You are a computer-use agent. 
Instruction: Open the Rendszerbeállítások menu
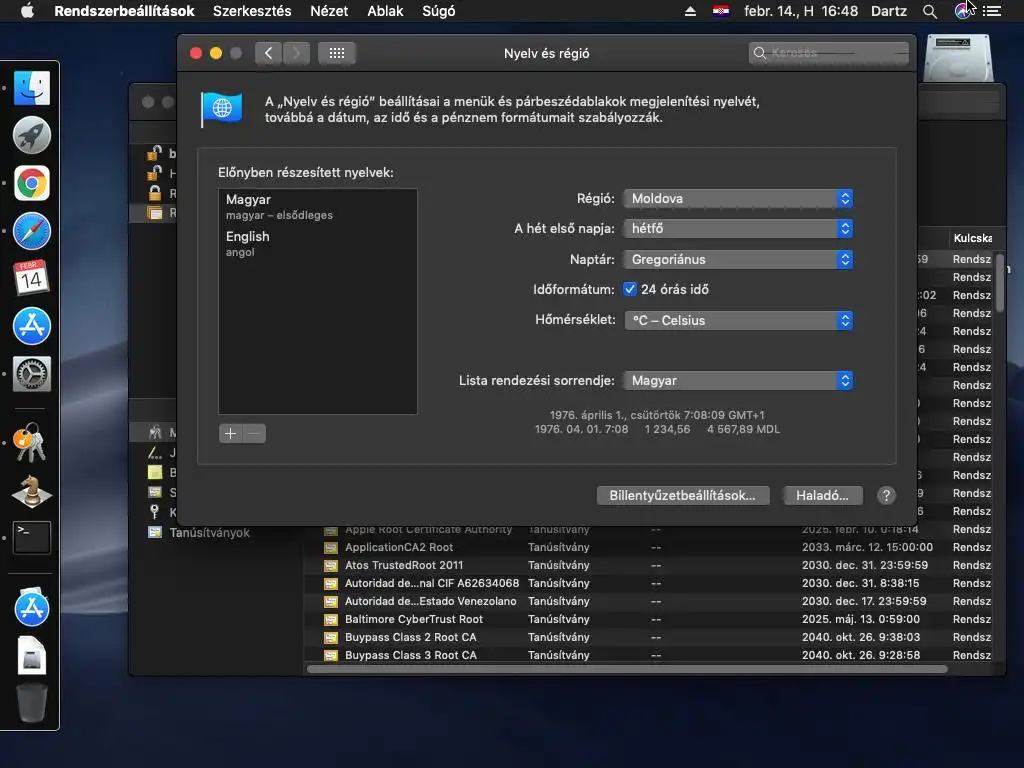click(x=124, y=11)
